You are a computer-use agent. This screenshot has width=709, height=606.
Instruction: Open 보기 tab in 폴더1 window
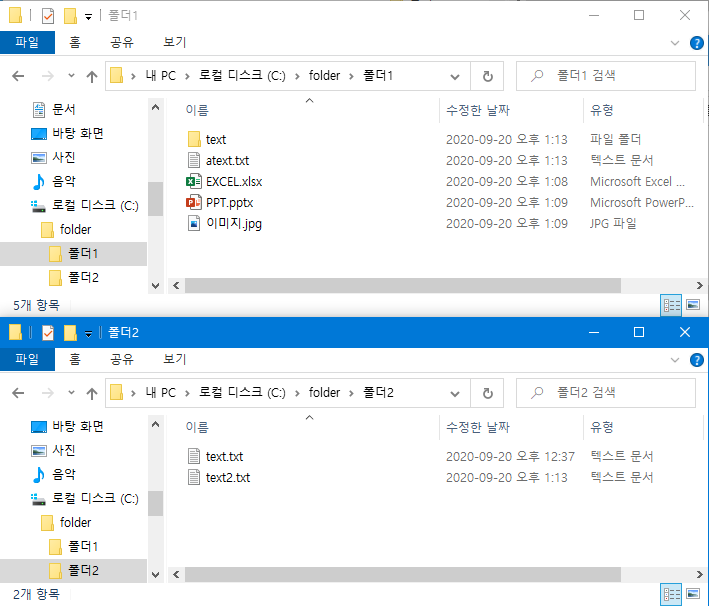(x=175, y=43)
